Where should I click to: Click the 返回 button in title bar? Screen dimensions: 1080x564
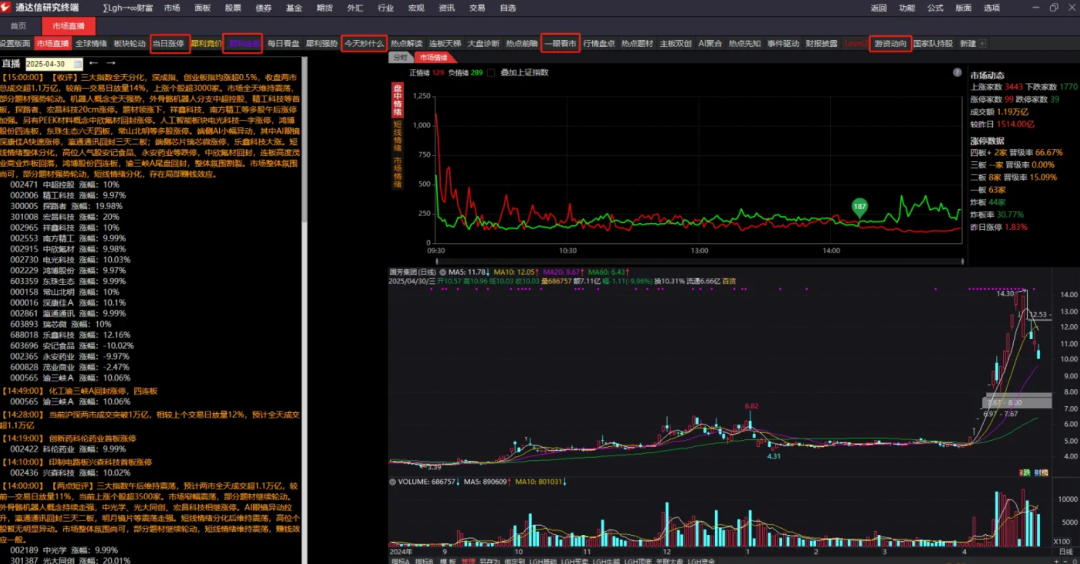(879, 8)
